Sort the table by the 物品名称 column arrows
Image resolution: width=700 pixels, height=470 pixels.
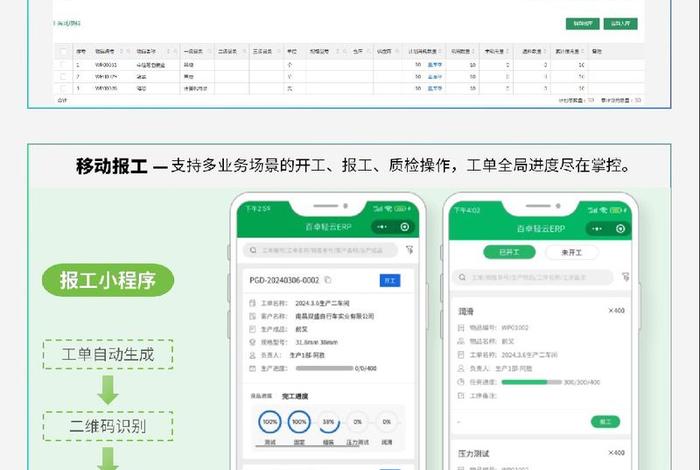click(x=168, y=52)
